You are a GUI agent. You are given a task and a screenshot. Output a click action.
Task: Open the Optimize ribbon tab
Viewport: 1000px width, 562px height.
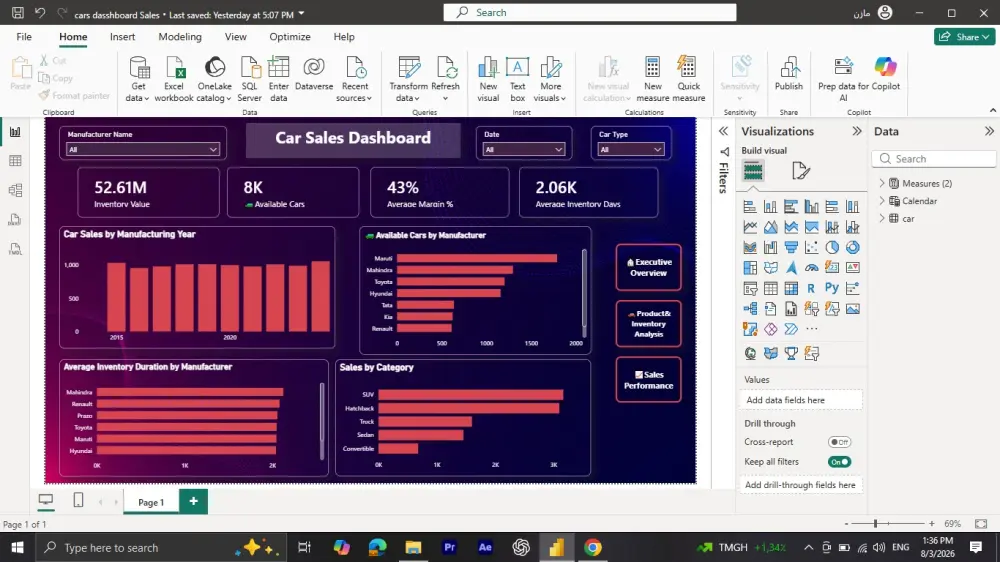(x=290, y=36)
